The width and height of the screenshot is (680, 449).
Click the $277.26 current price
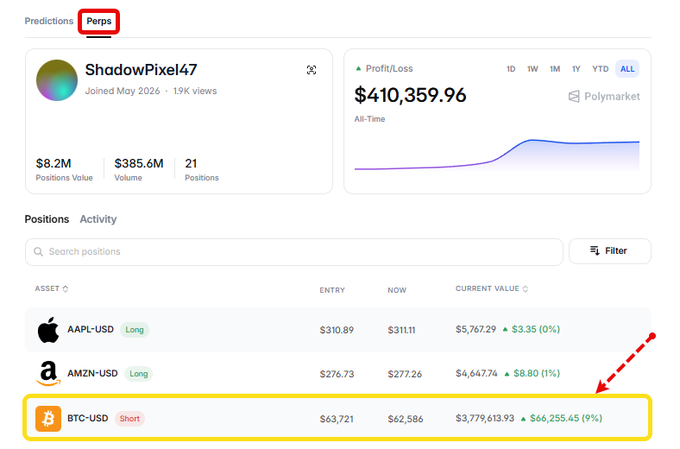point(405,374)
